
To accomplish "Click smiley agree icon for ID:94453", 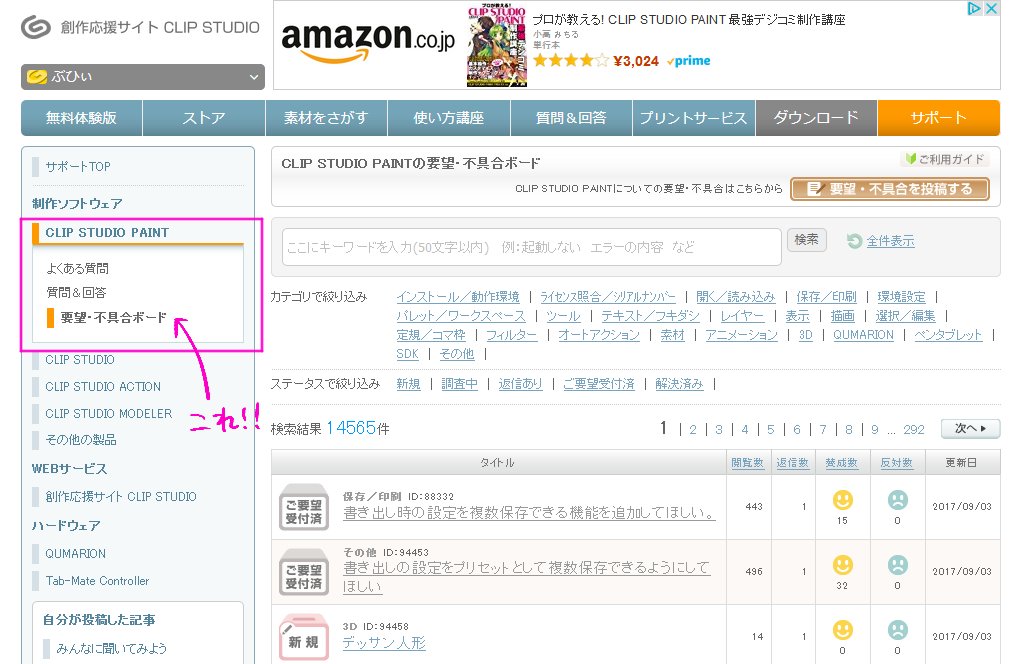I will [x=843, y=565].
